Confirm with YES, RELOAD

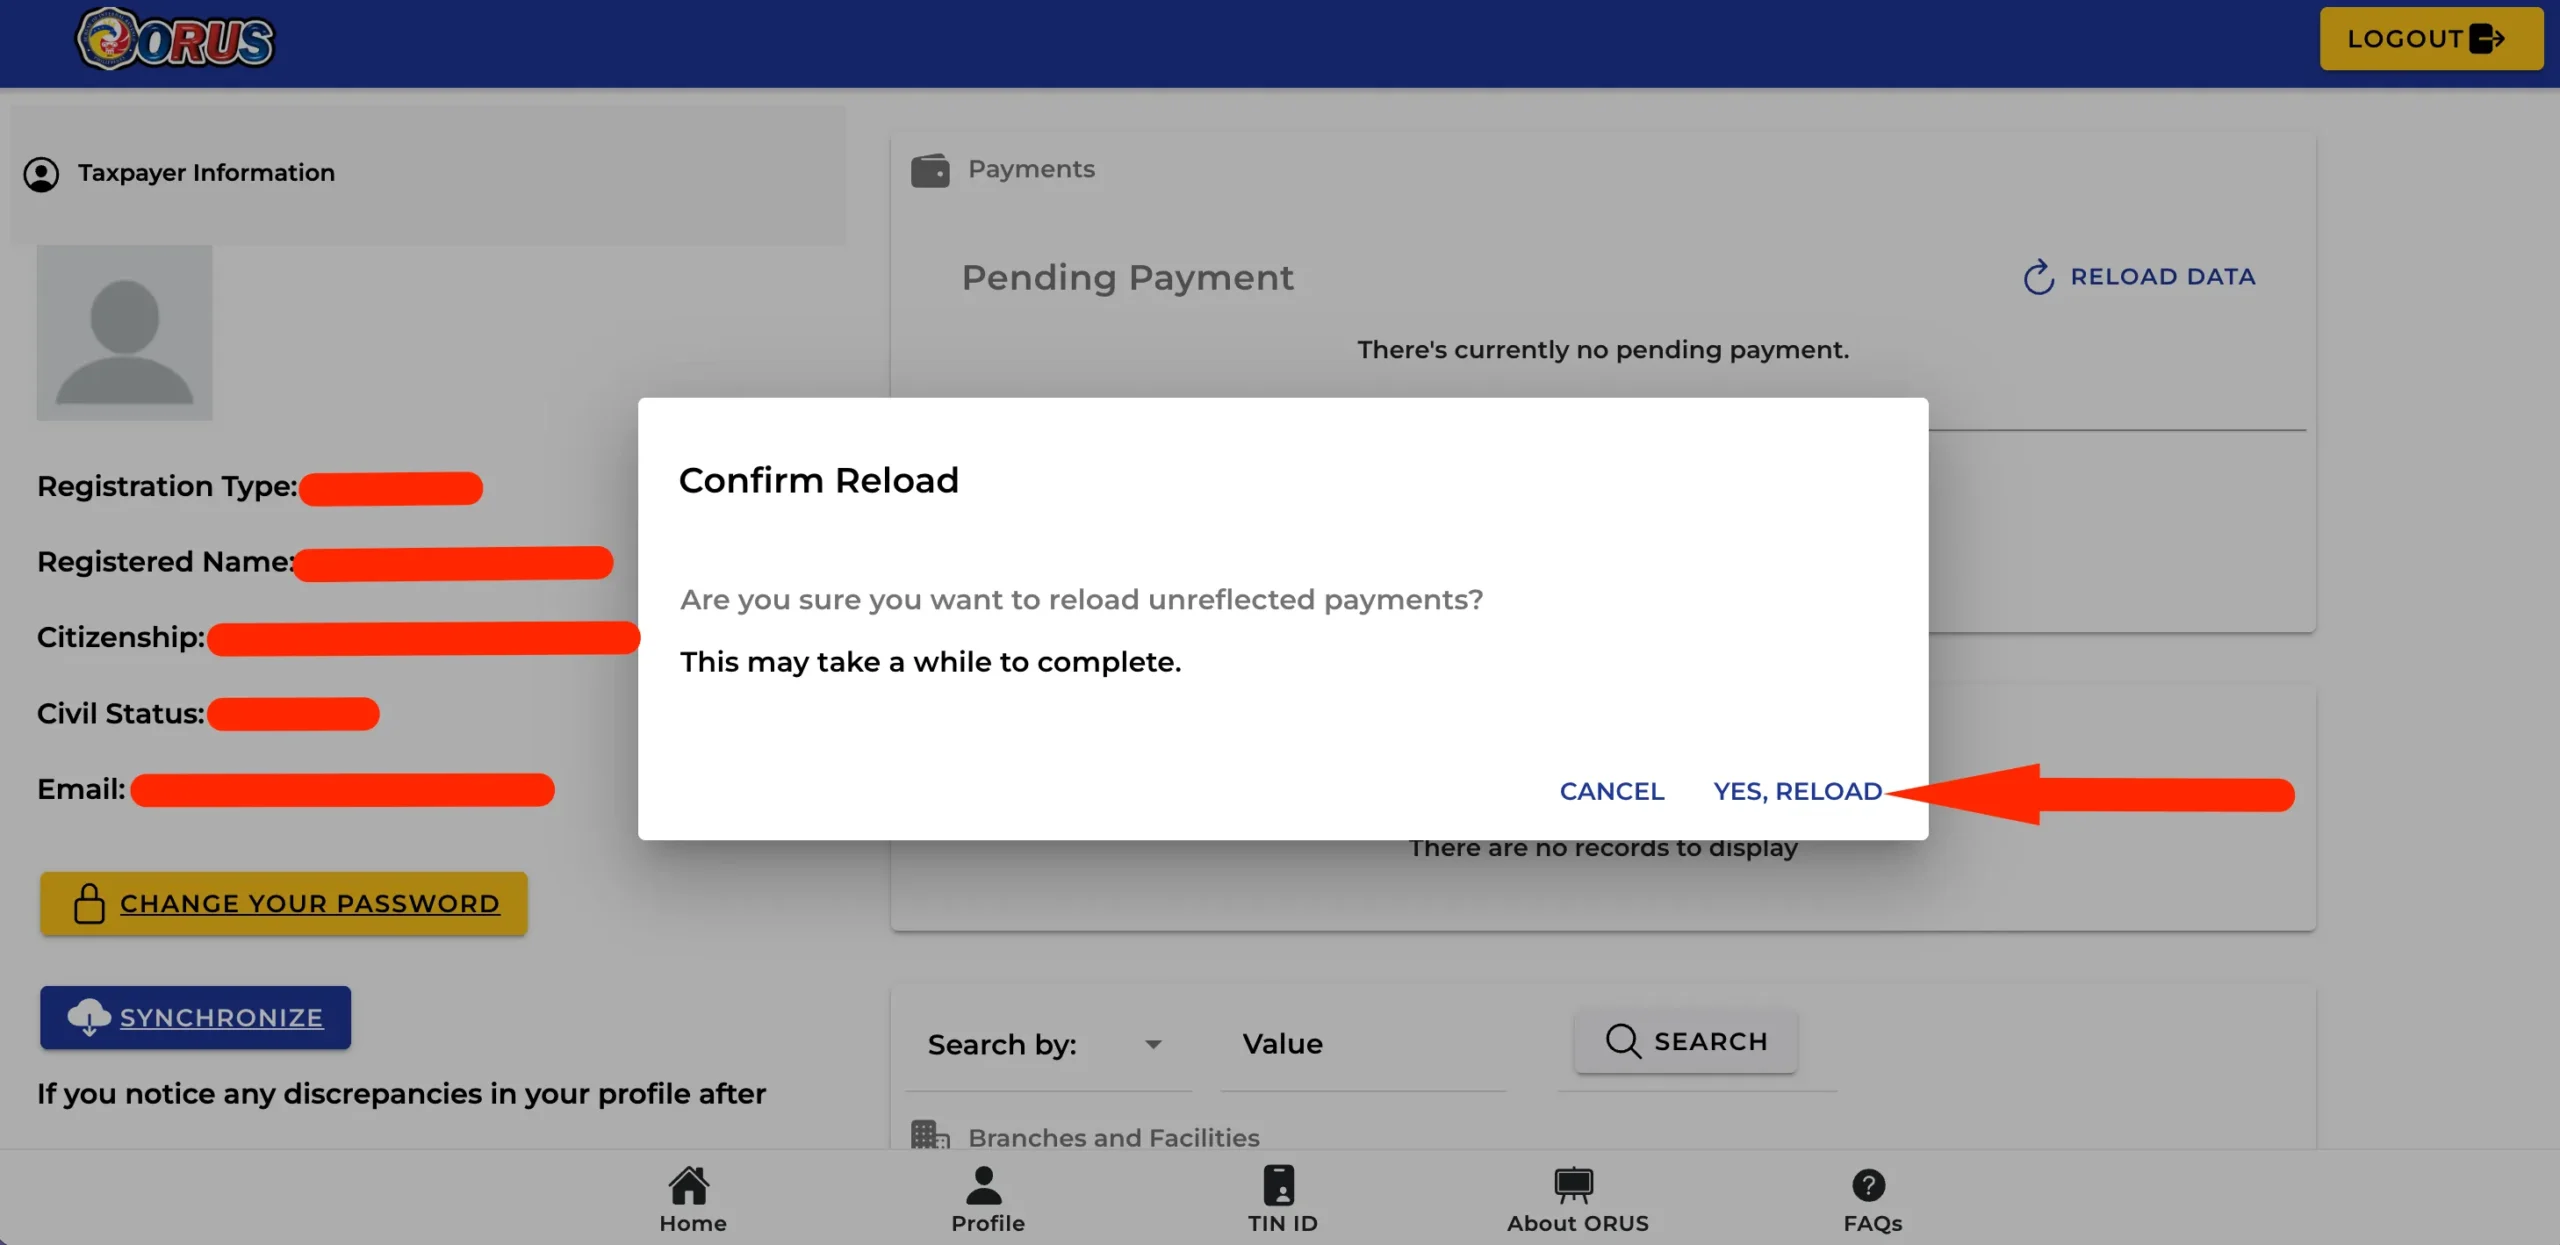click(x=1798, y=791)
